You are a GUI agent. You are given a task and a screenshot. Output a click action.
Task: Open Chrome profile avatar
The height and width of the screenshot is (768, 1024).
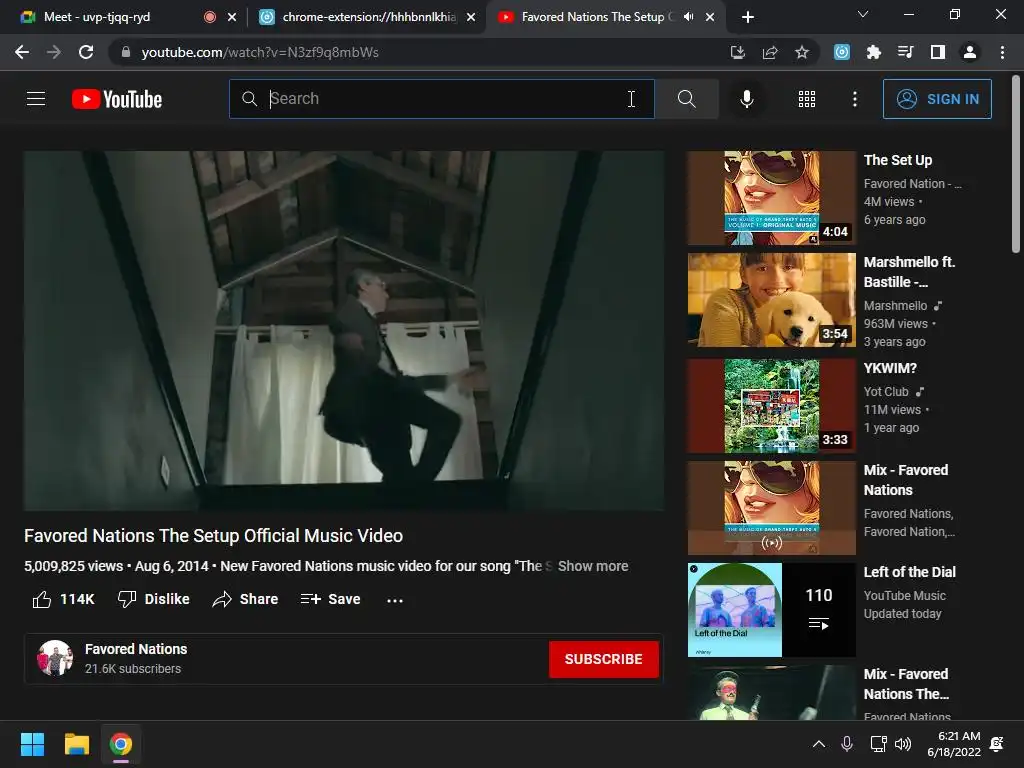(970, 52)
